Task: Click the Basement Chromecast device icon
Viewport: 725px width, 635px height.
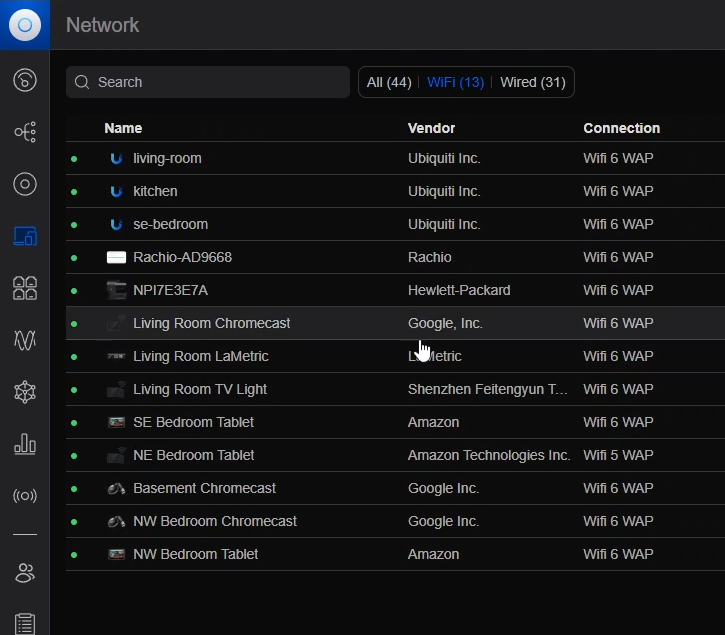Action: click(x=116, y=488)
